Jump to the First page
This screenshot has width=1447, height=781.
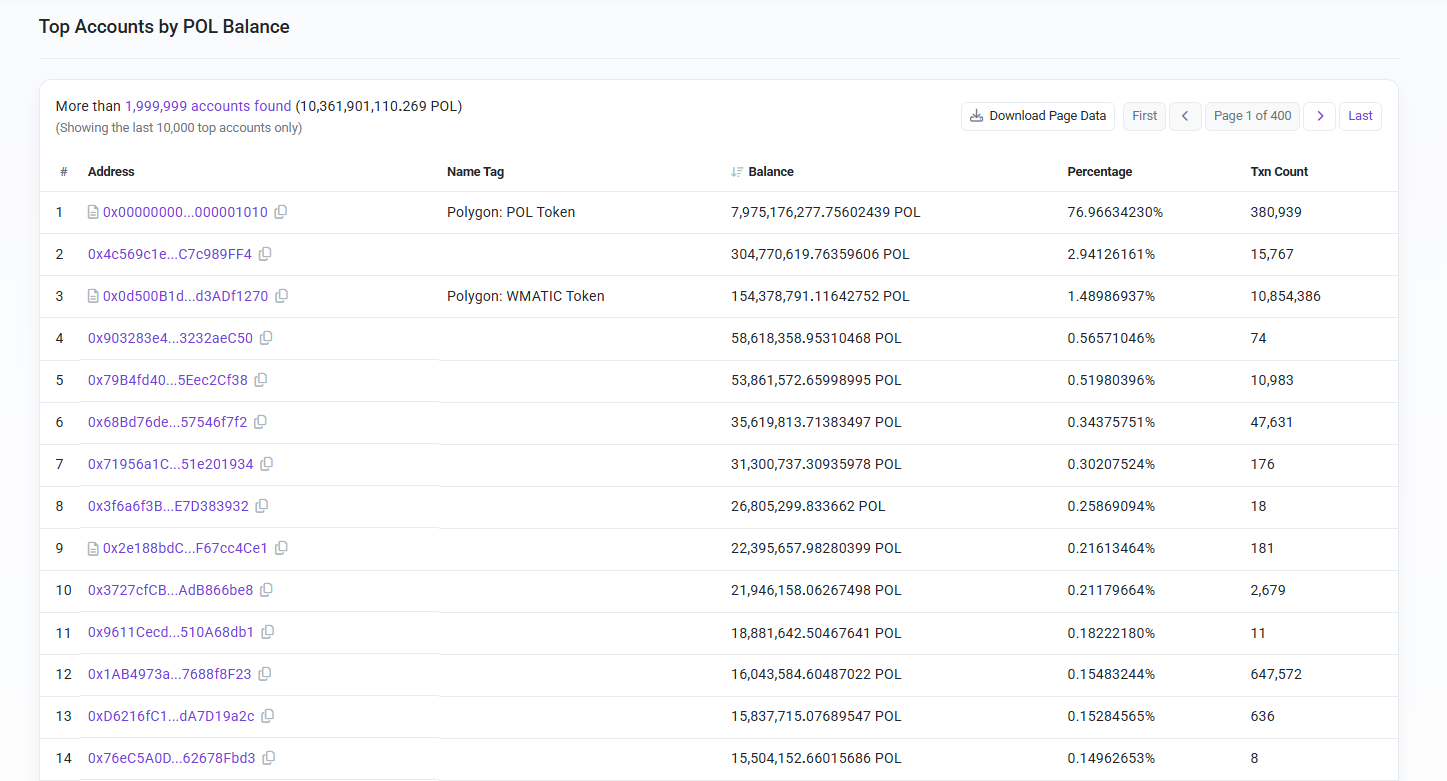(1145, 116)
